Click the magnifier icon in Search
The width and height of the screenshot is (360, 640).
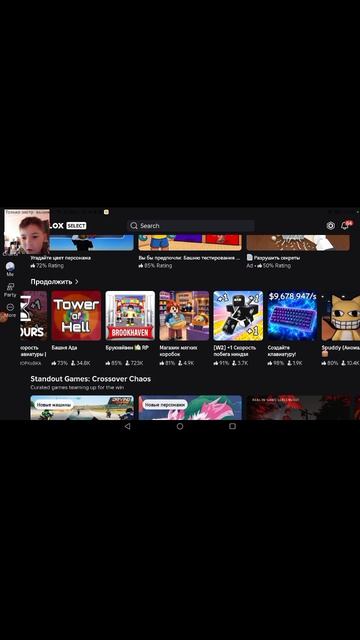click(134, 226)
